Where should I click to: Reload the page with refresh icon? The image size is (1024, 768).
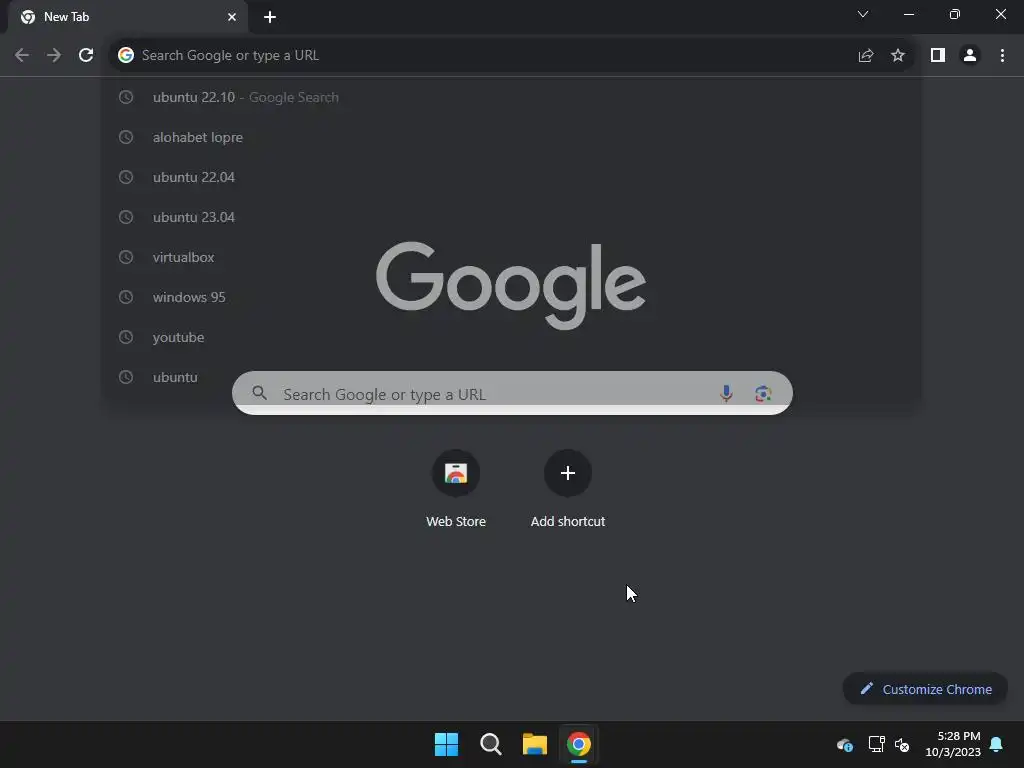pyautogui.click(x=86, y=56)
